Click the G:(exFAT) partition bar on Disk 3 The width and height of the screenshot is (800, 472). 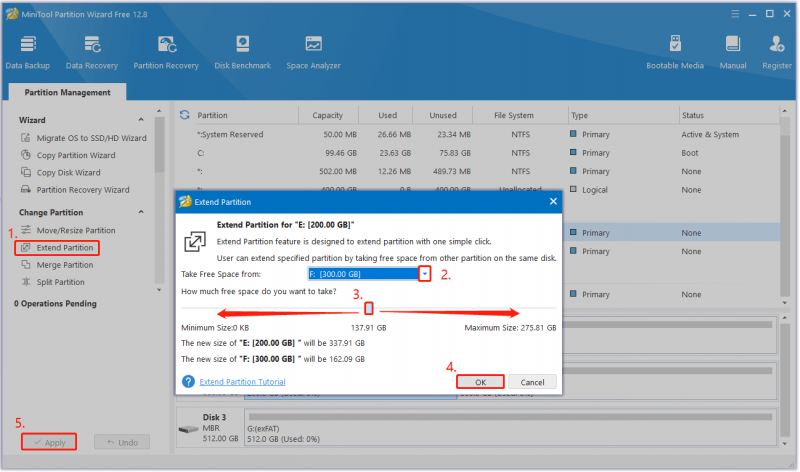pos(510,427)
